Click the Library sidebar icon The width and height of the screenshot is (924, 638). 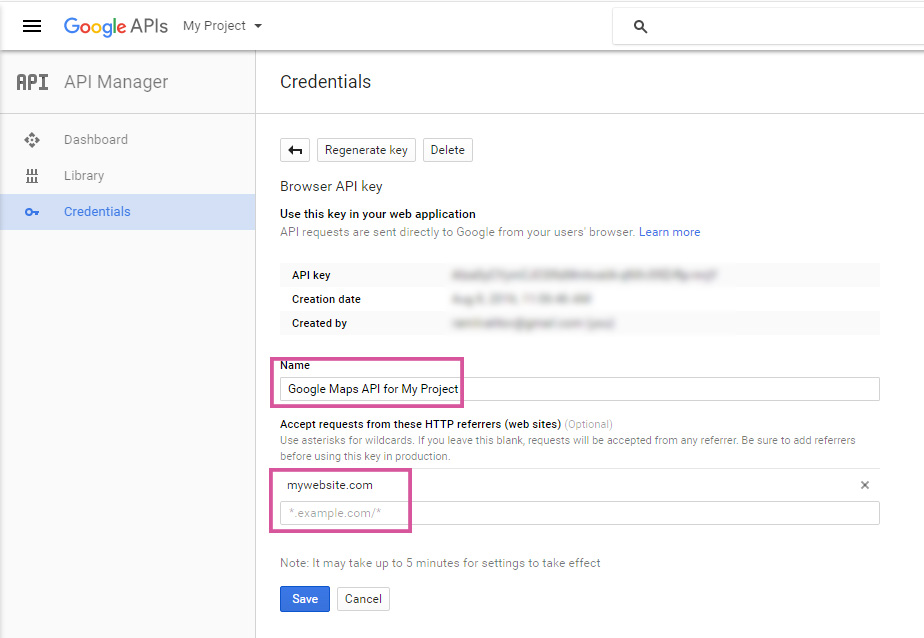[32, 176]
